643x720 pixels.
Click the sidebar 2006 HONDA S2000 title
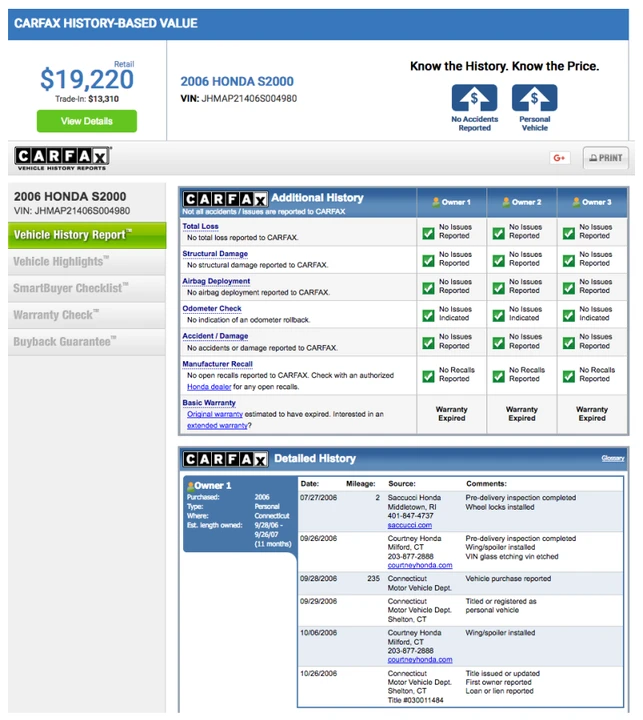[x=70, y=197]
